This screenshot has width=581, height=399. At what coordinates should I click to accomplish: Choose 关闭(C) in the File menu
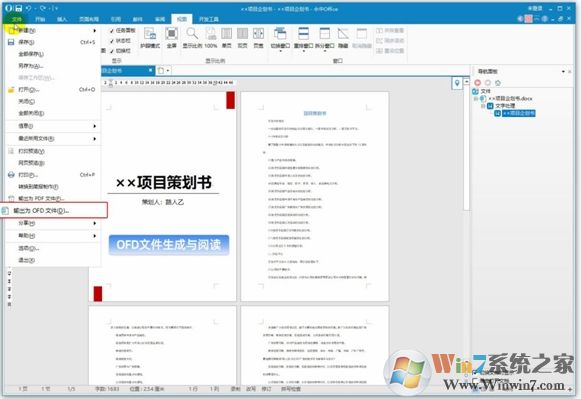point(52,102)
